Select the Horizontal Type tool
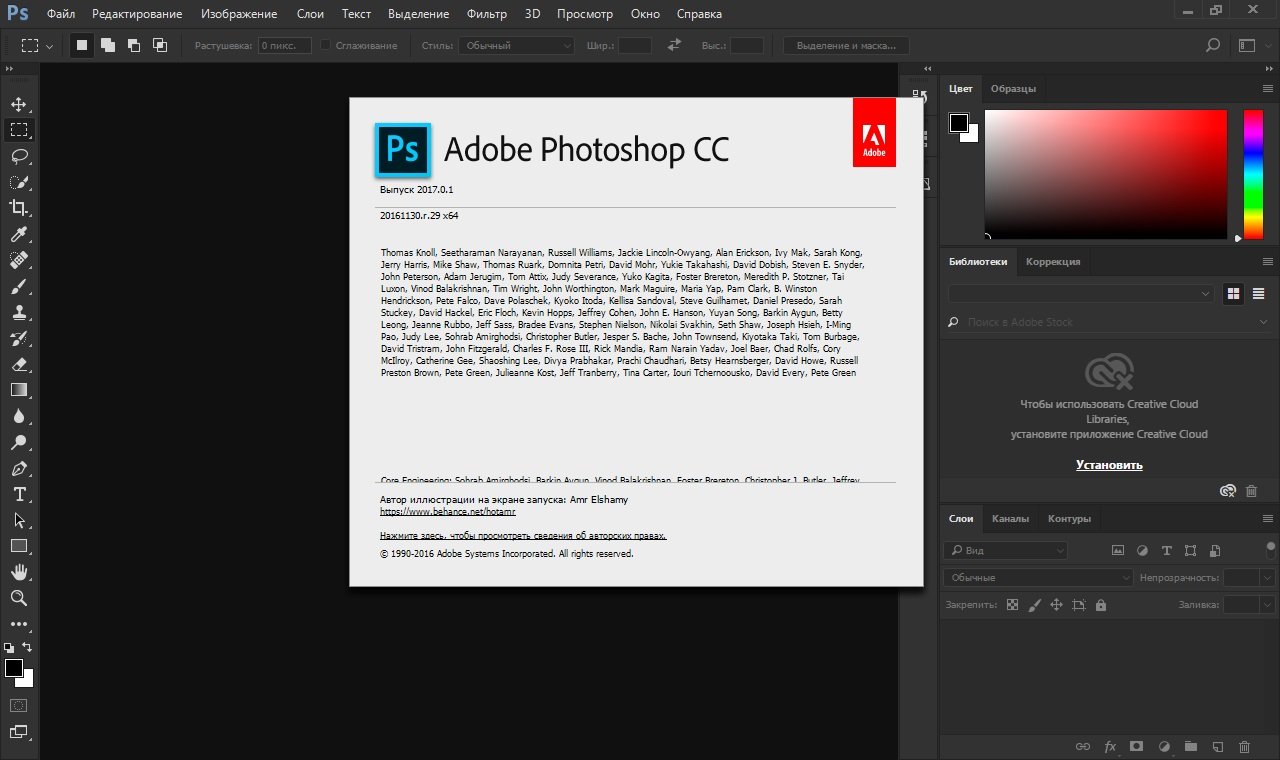The image size is (1280, 760). 19,494
